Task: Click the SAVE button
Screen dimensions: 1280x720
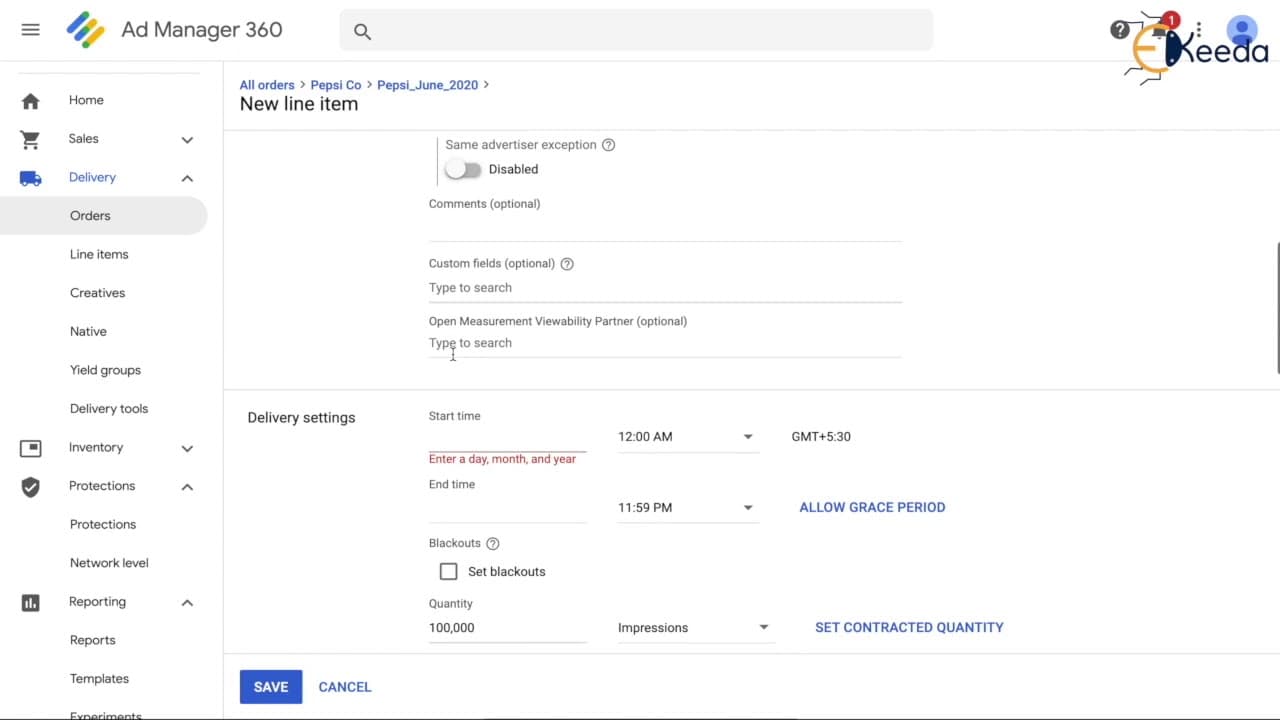Action: click(x=271, y=687)
